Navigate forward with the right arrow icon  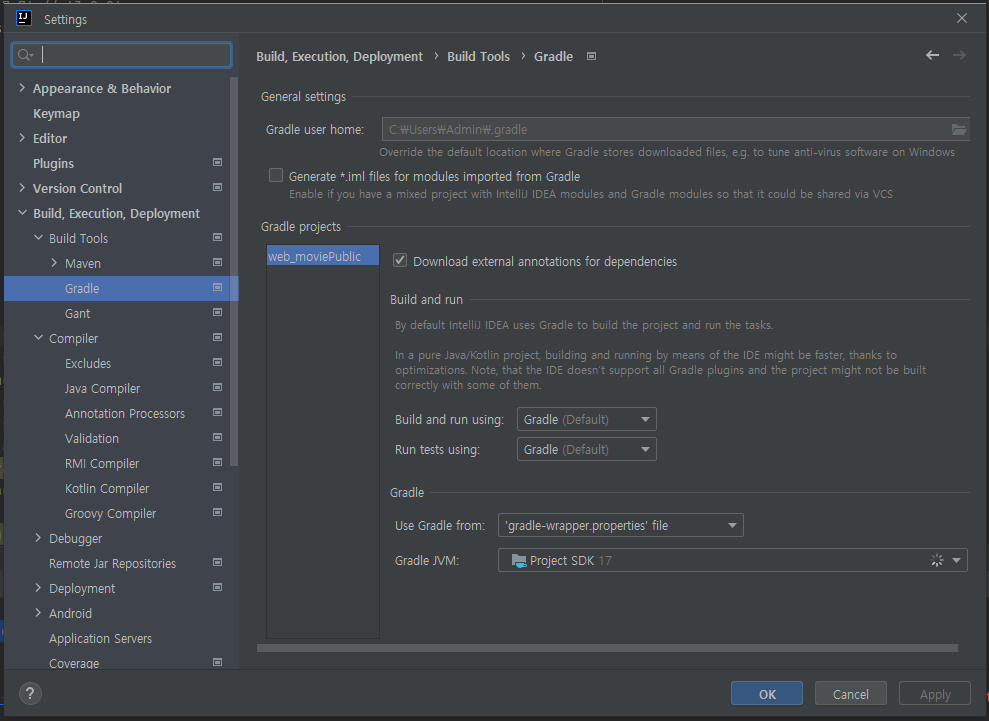959,56
